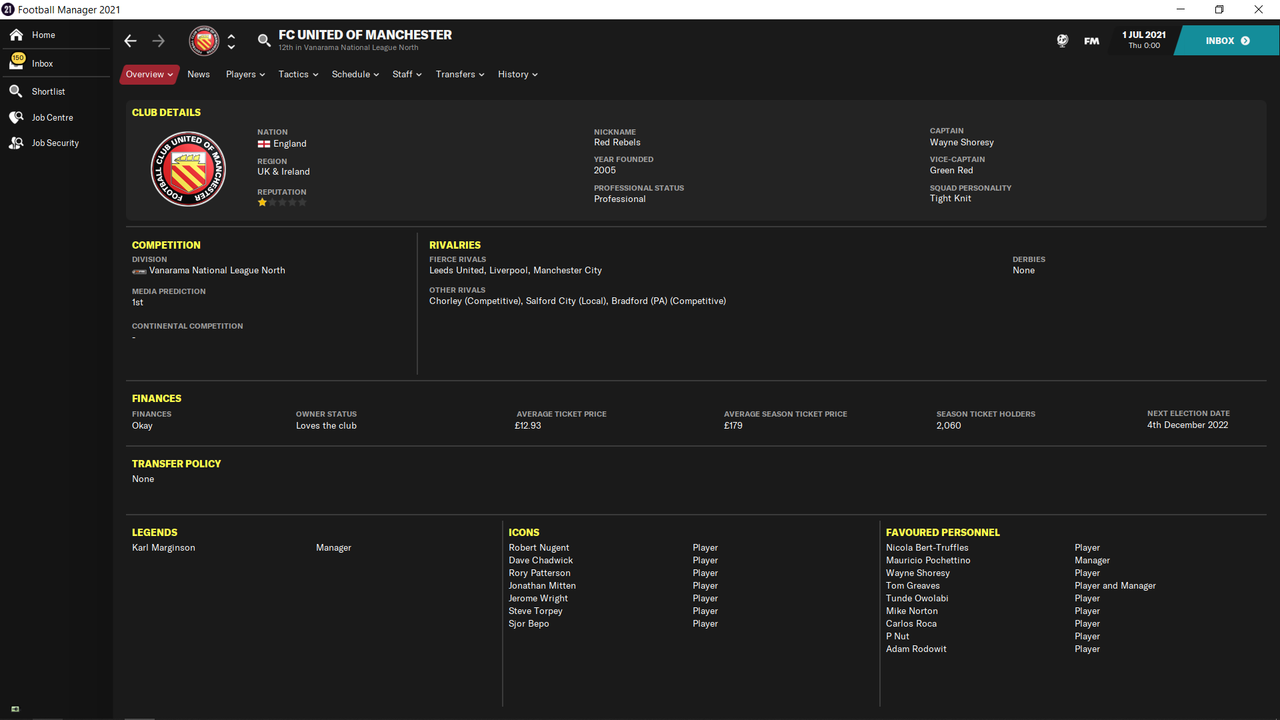Click the Football Manager 2021 title icon
The image size is (1280, 720).
7,9
